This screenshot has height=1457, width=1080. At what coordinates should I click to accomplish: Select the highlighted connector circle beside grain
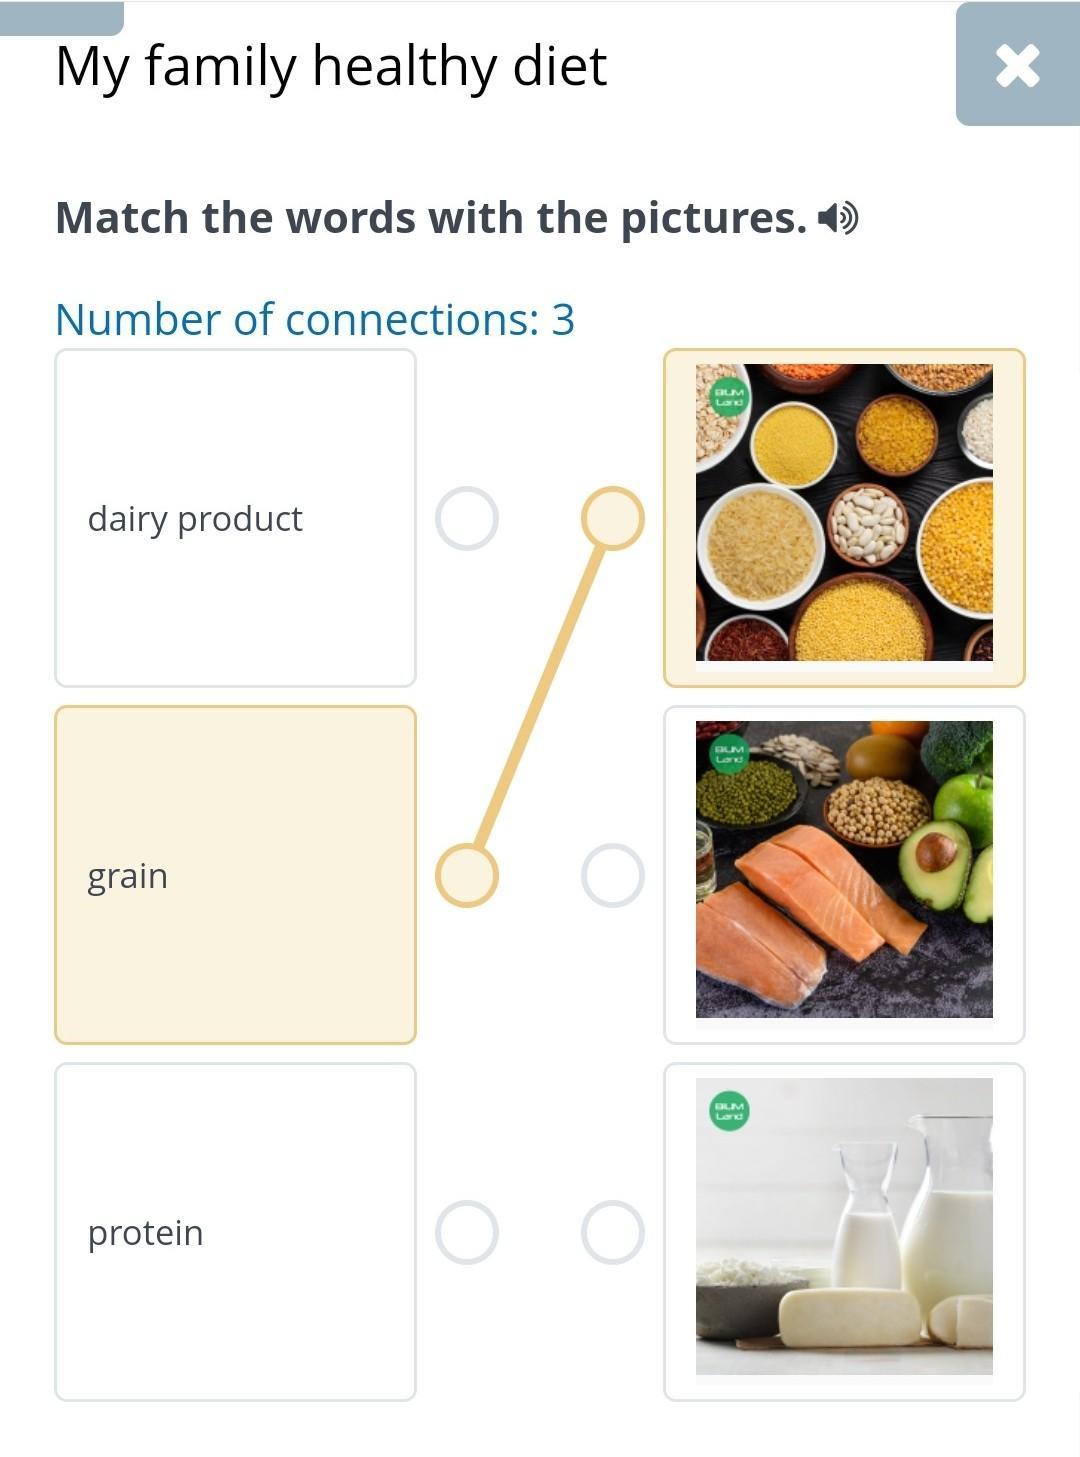pyautogui.click(x=467, y=875)
